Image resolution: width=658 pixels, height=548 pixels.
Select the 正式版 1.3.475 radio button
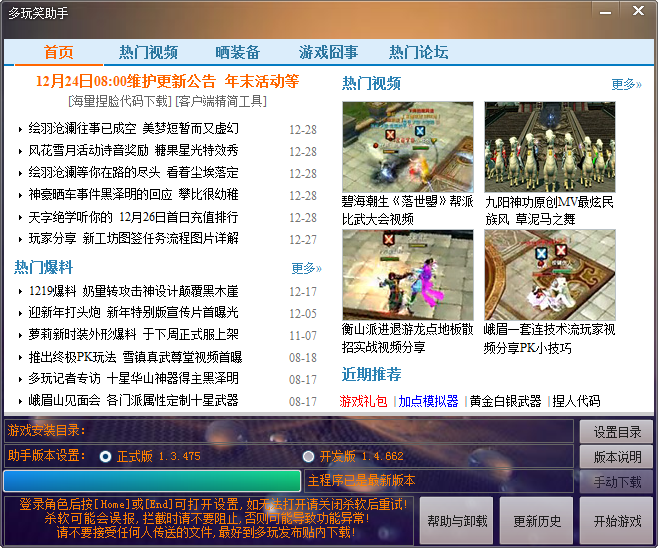[x=106, y=456]
